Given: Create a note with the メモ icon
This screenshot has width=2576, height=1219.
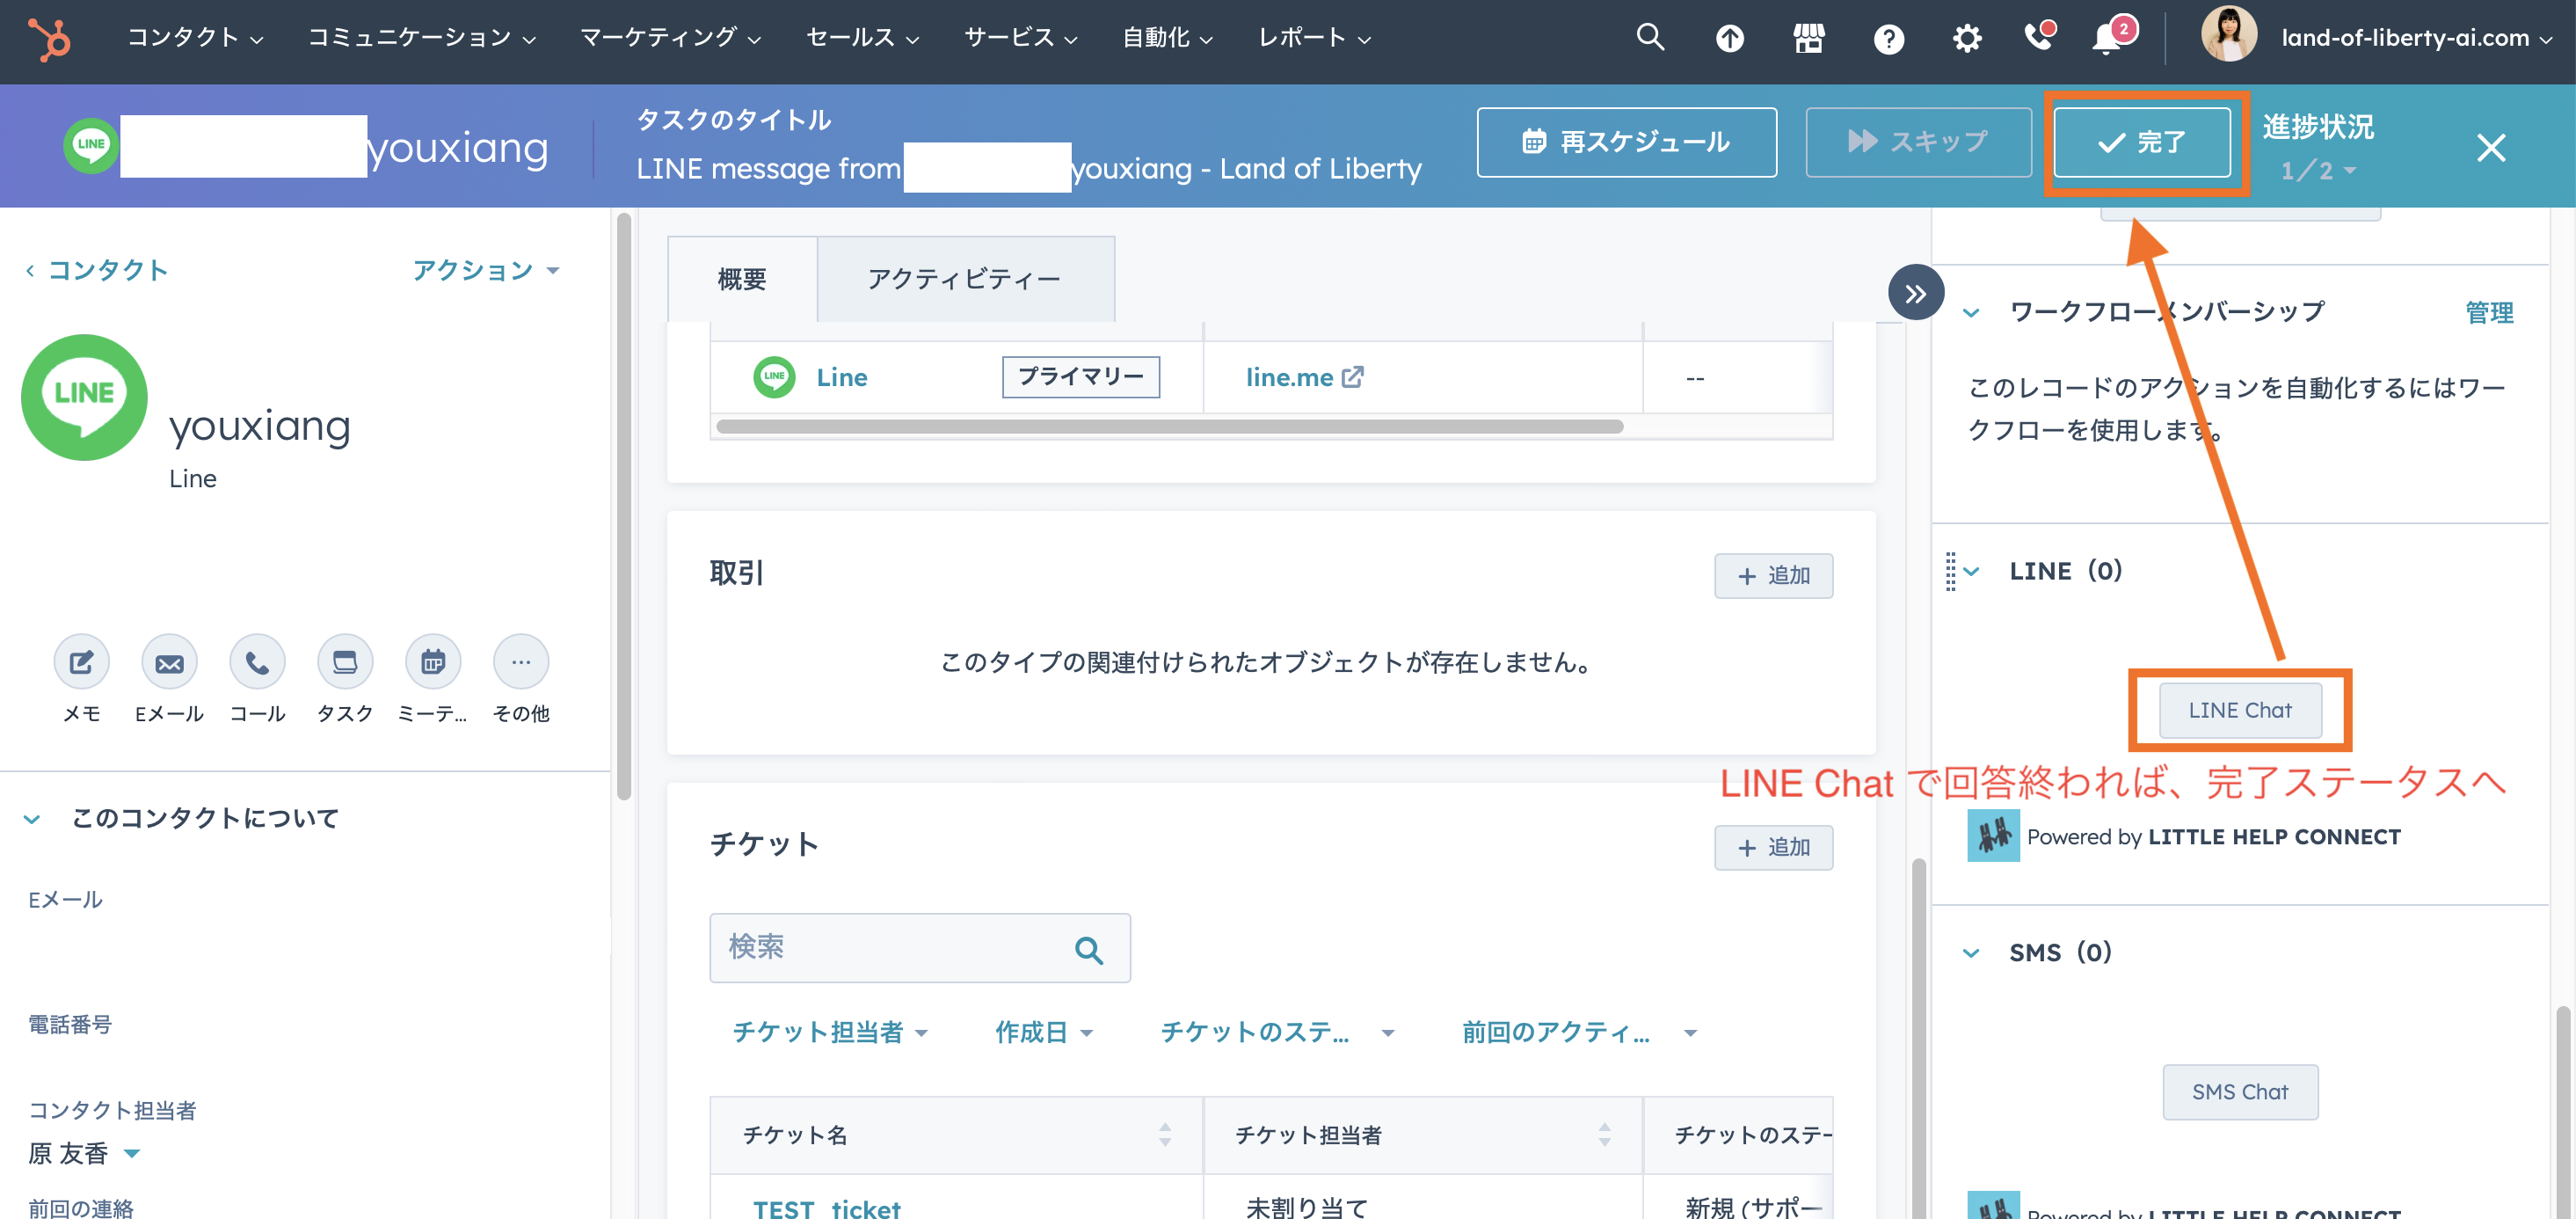Looking at the screenshot, I should (x=81, y=661).
